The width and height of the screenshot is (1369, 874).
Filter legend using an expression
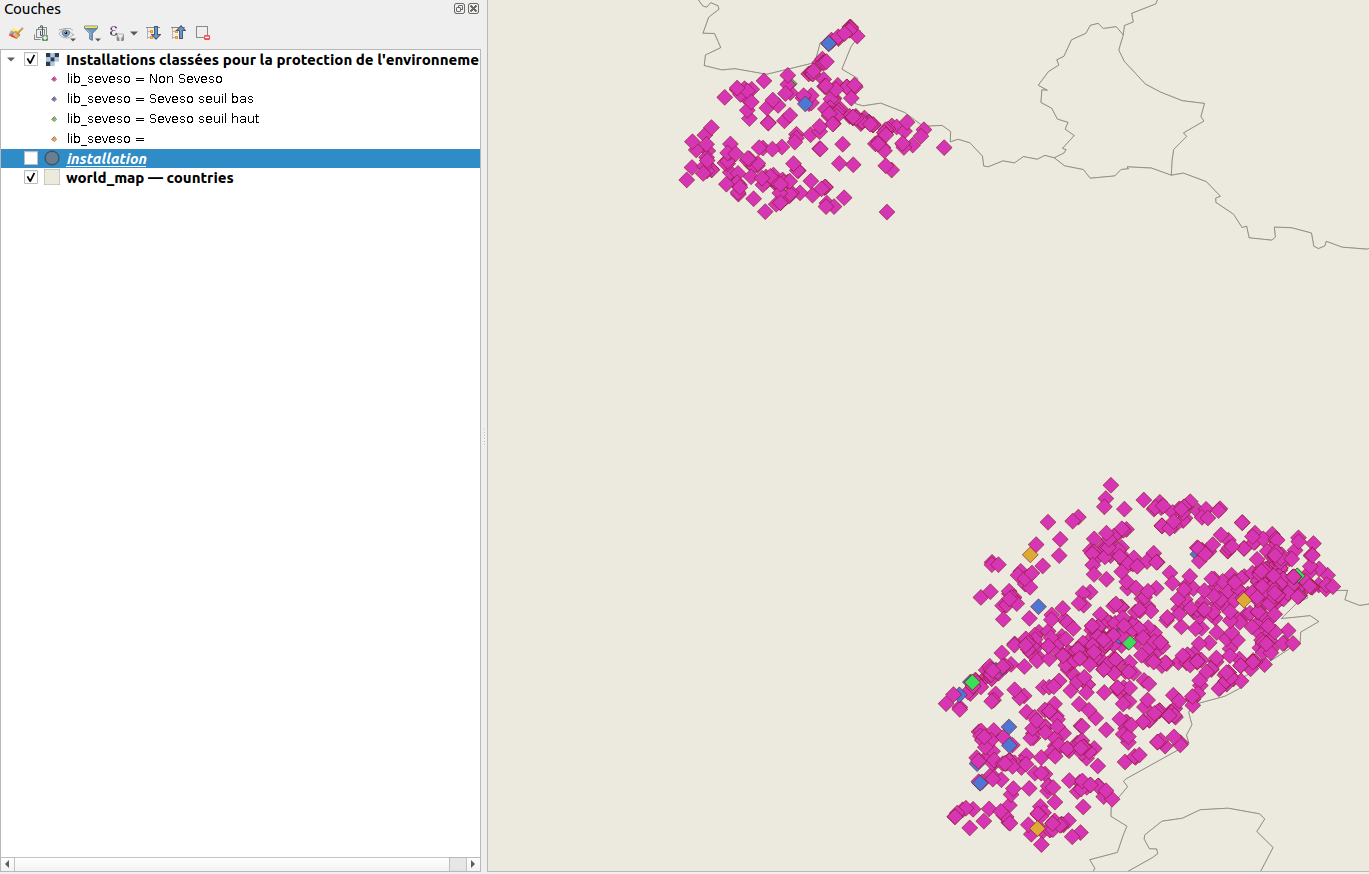pos(116,32)
